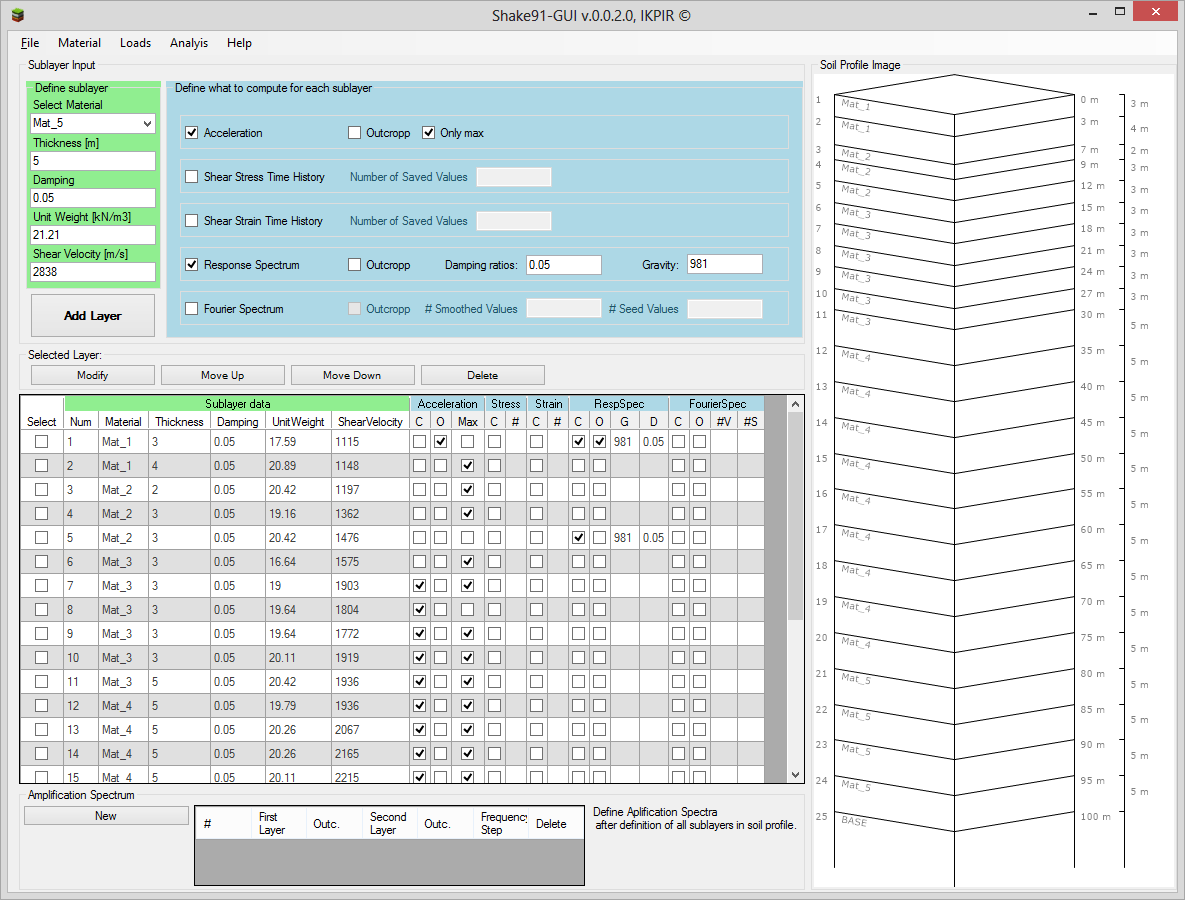
Task: Click the Shake91 app icon in title bar
Action: click(x=17, y=15)
